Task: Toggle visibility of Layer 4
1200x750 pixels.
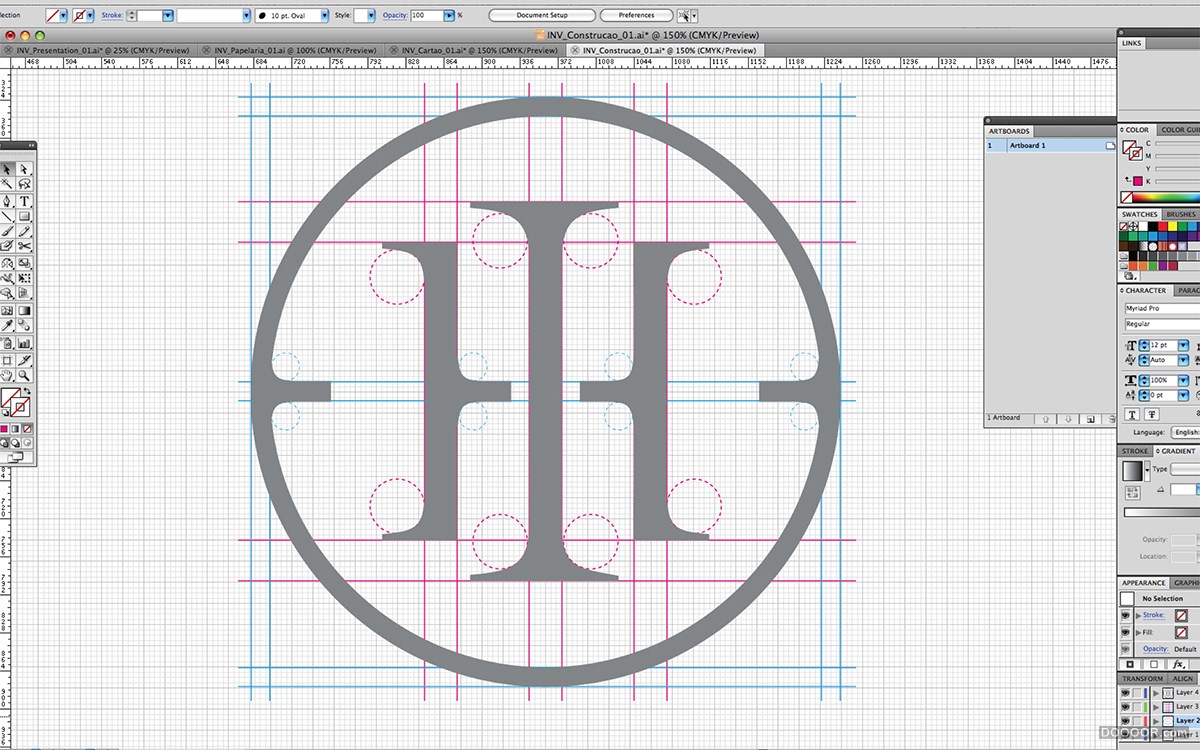Action: pos(1126,692)
